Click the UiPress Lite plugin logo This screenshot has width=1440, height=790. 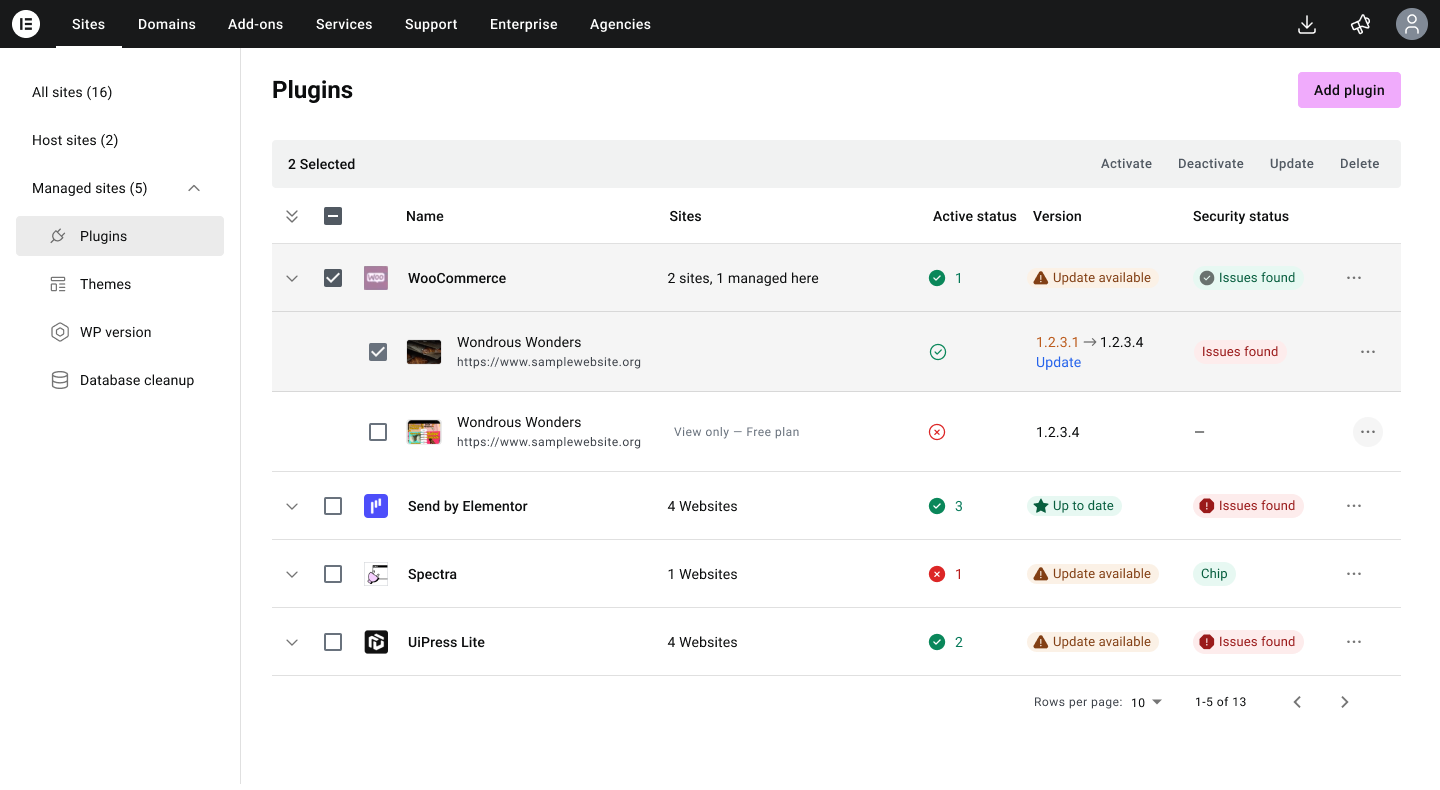click(376, 642)
